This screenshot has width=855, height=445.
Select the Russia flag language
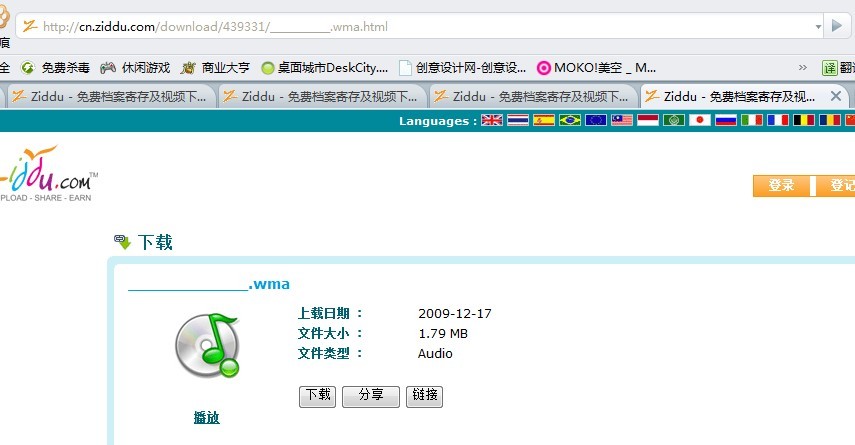pyautogui.click(x=726, y=121)
